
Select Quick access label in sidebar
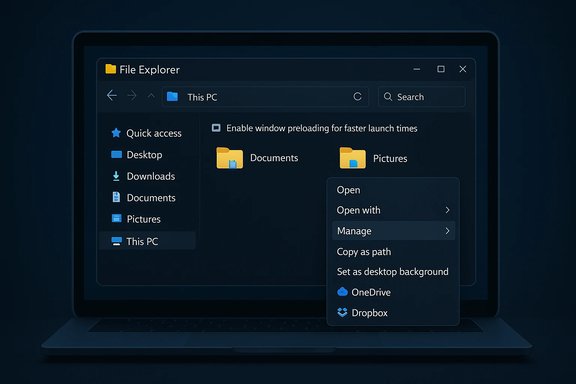click(154, 133)
